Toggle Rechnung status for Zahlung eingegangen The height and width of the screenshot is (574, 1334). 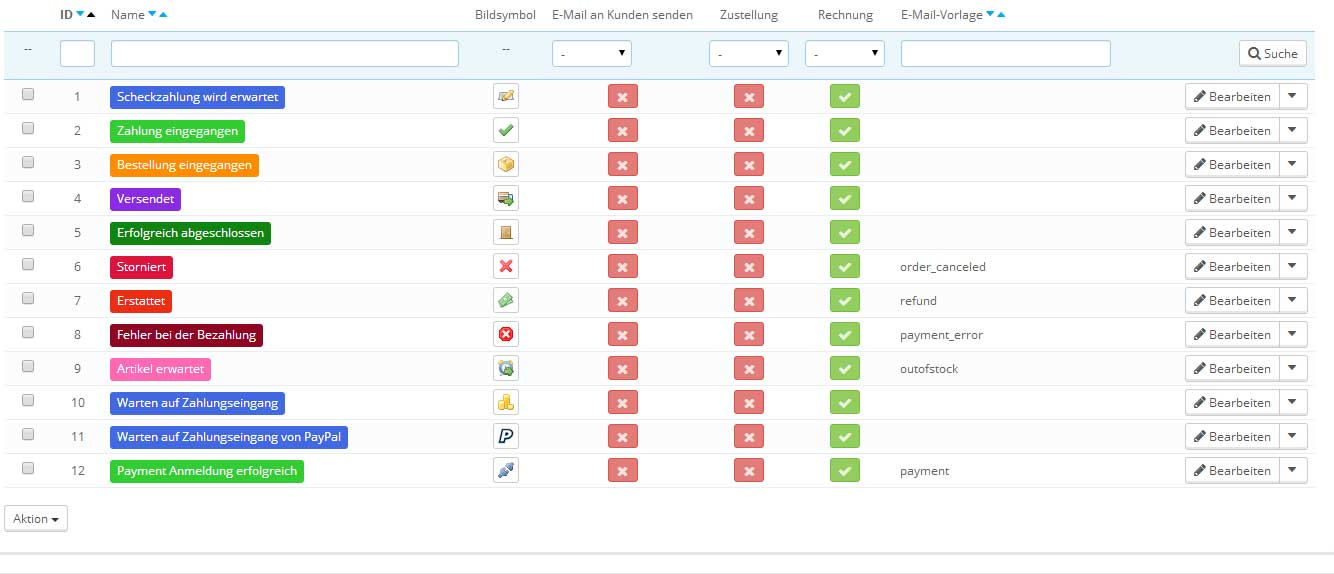pos(845,130)
